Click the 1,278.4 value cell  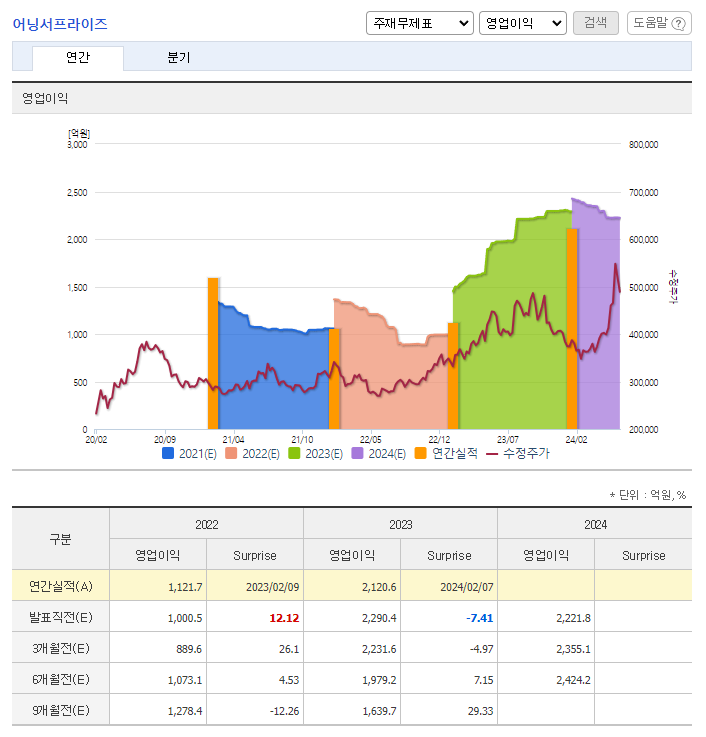(x=158, y=710)
